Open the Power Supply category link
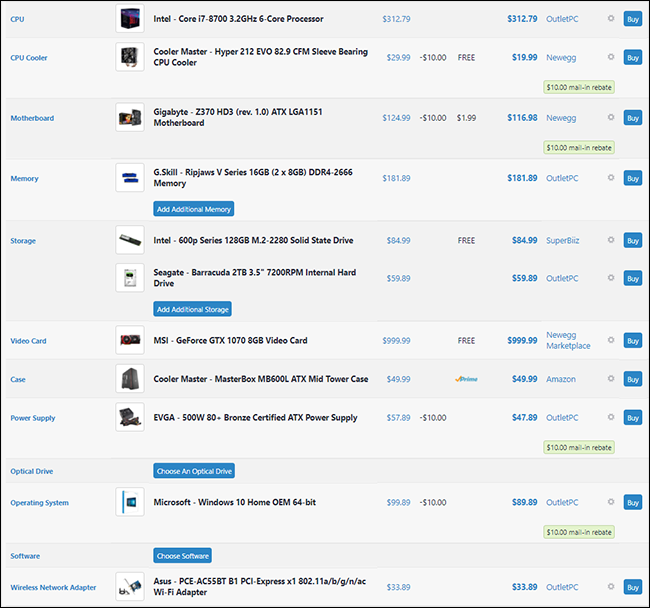 click(x=33, y=418)
